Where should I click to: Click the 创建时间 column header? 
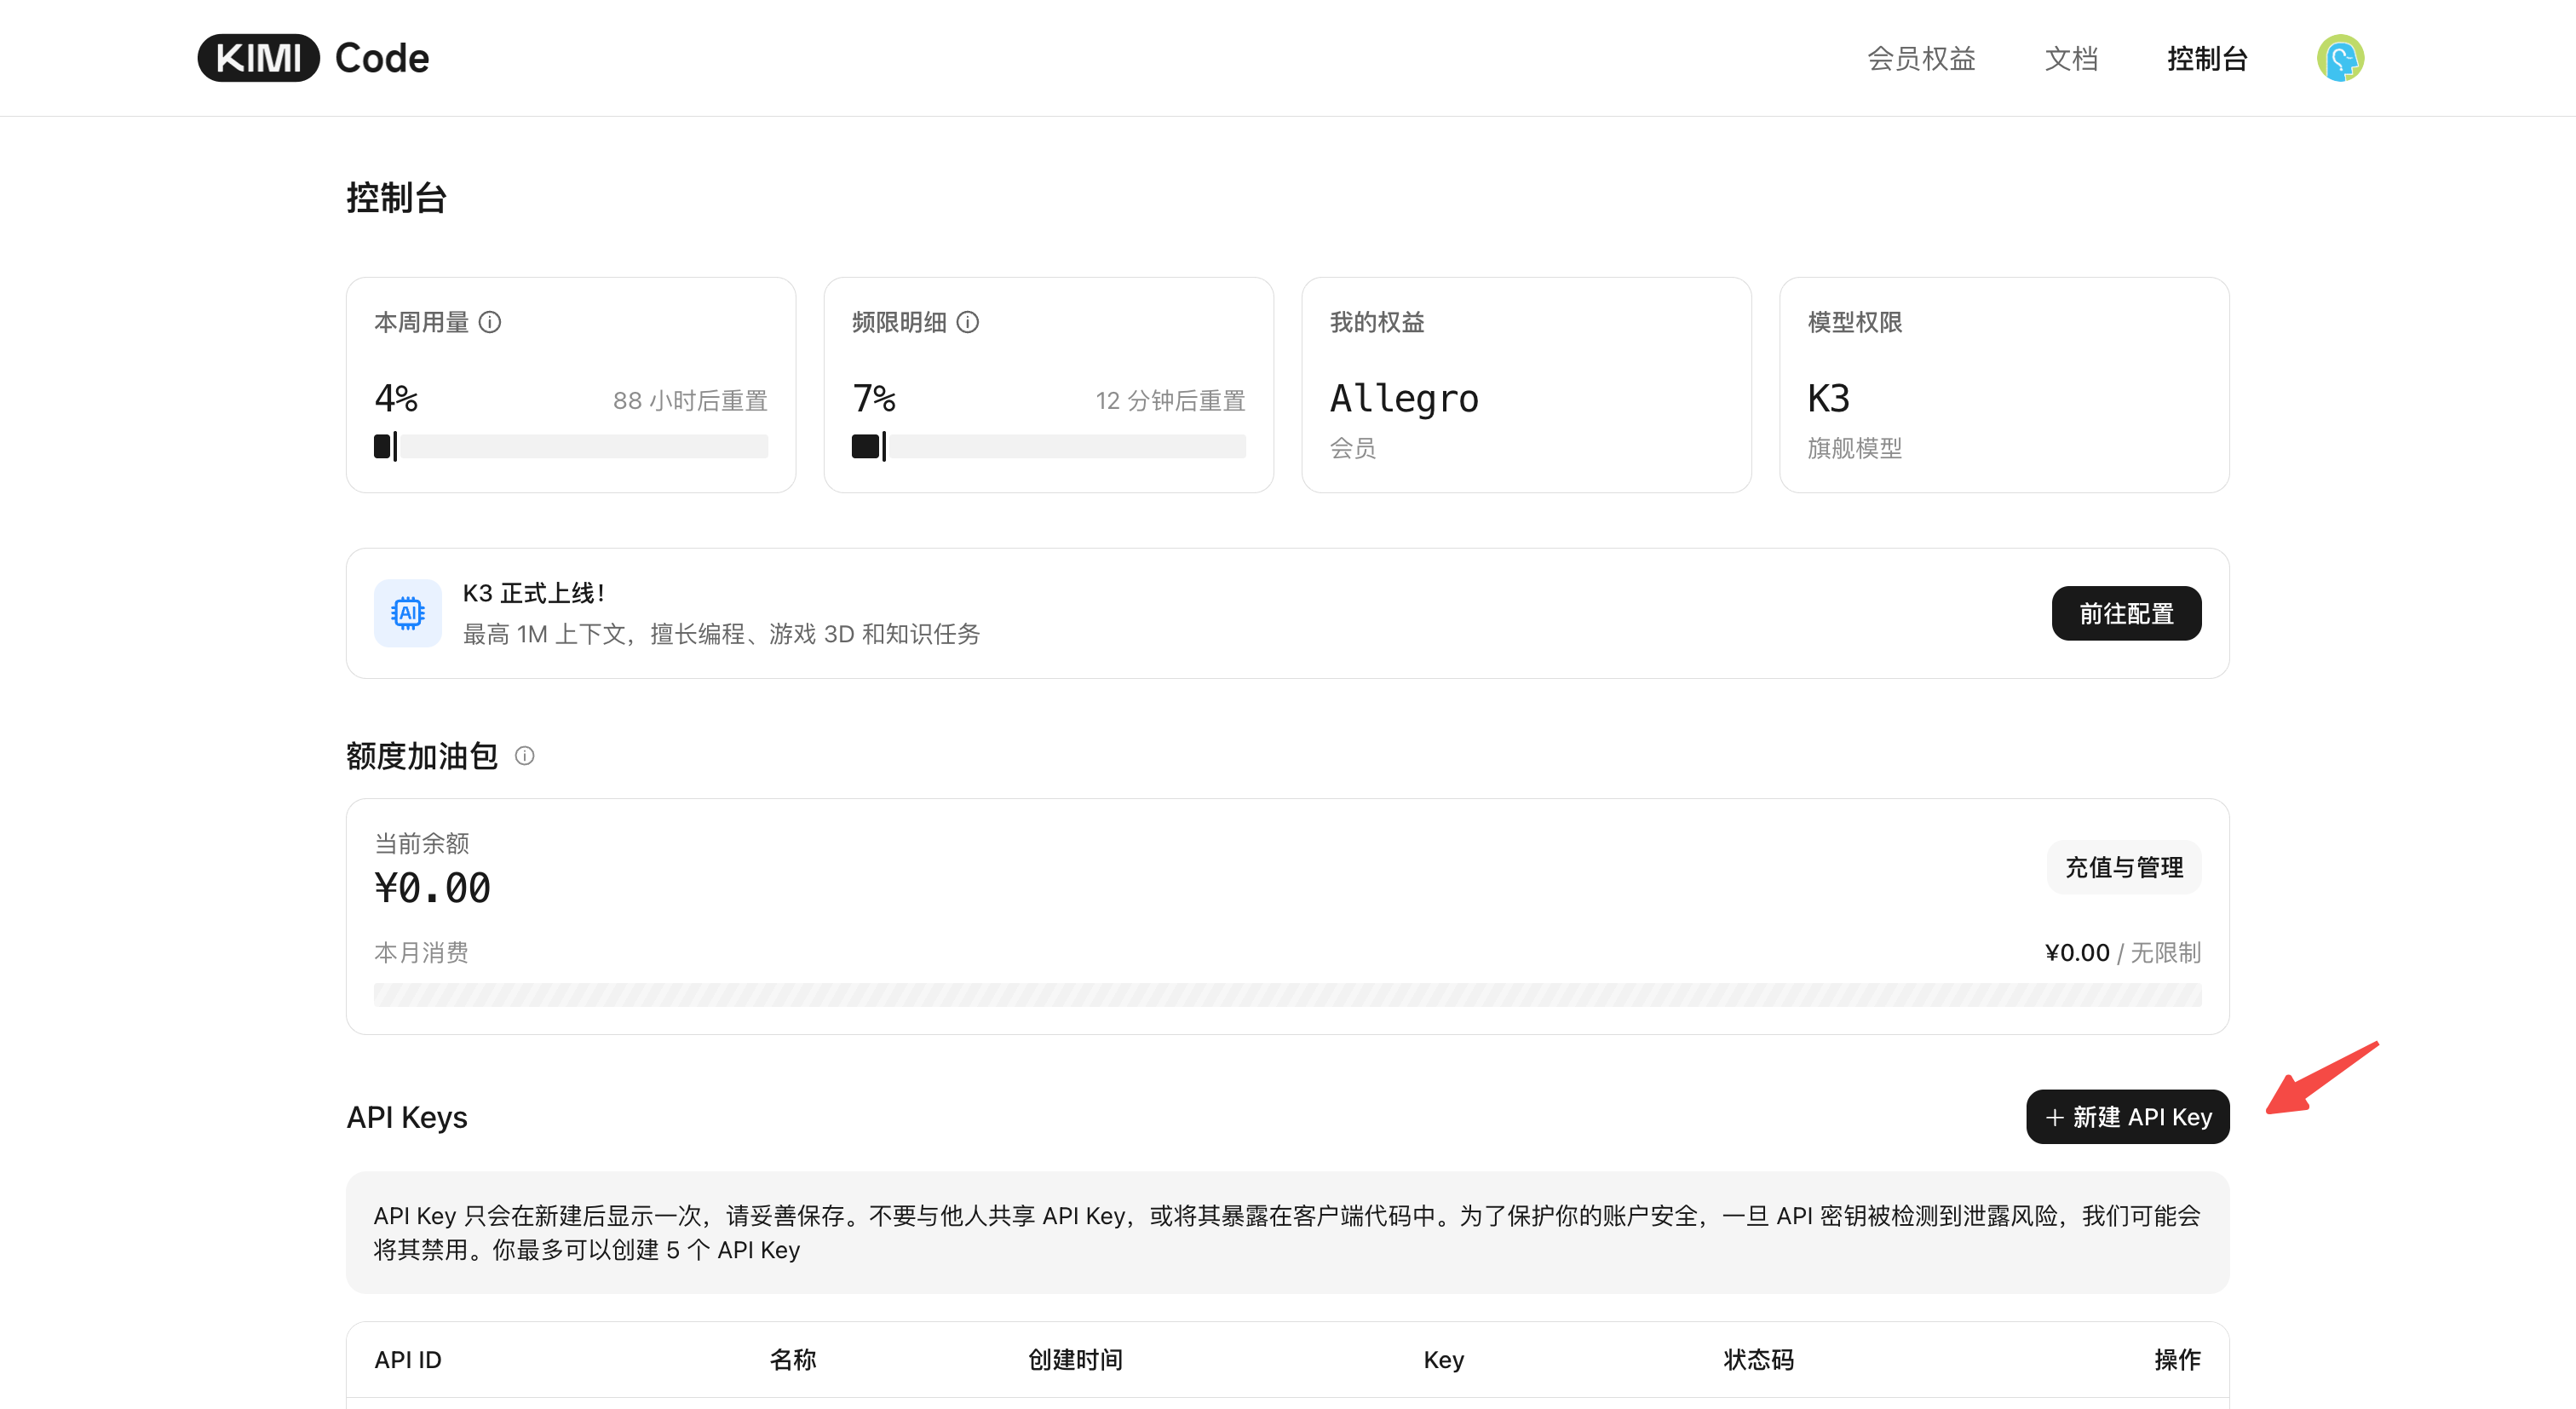coord(1075,1359)
